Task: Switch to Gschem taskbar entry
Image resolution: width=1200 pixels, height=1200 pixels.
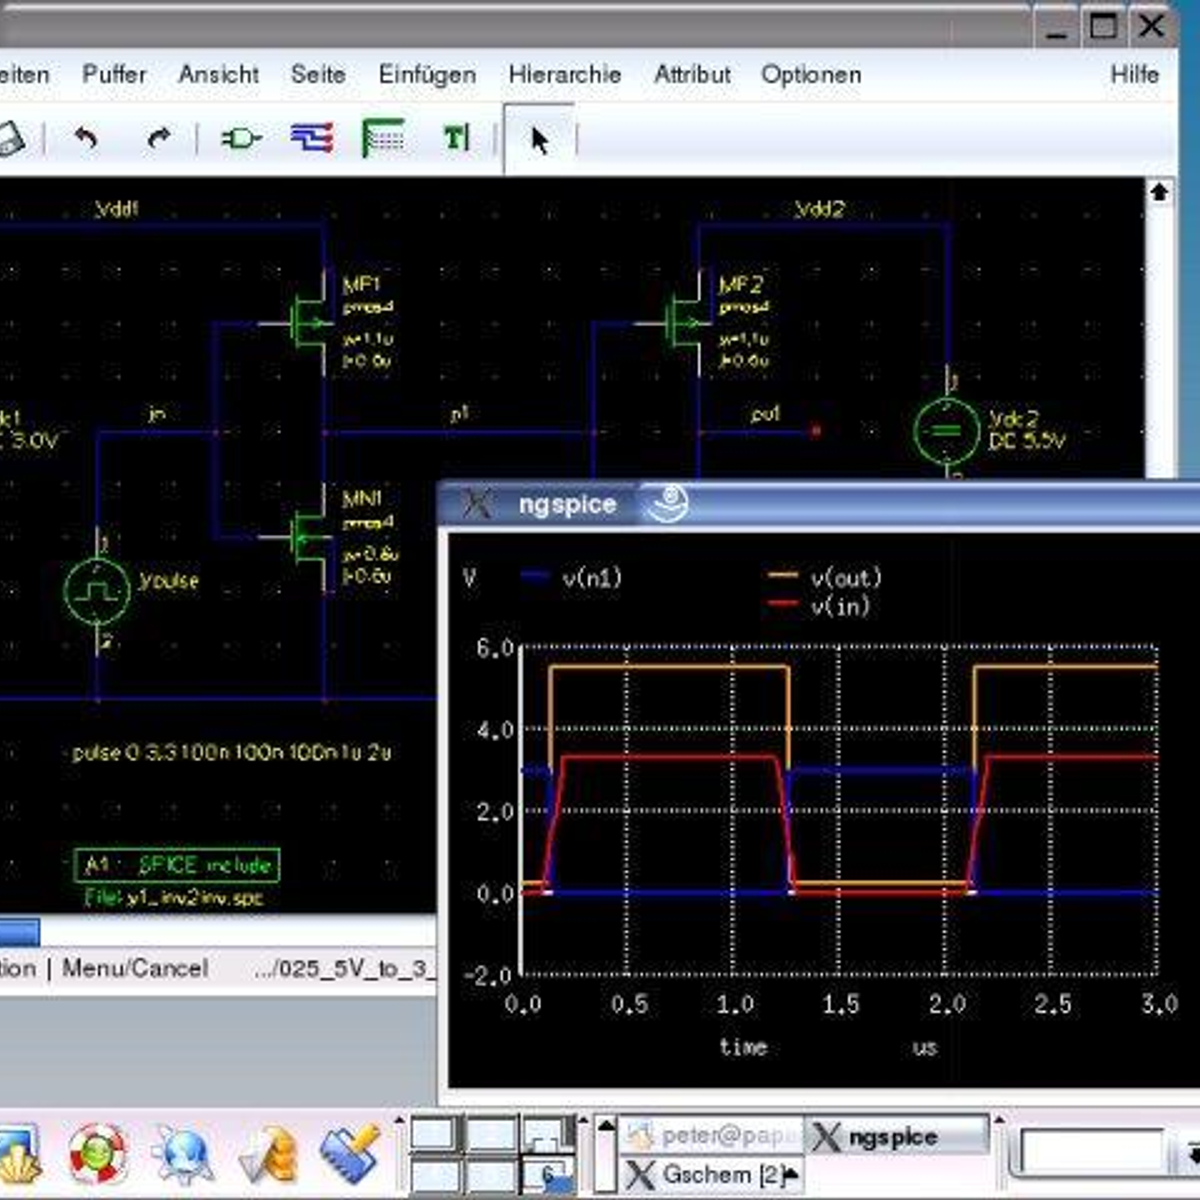Action: [708, 1174]
